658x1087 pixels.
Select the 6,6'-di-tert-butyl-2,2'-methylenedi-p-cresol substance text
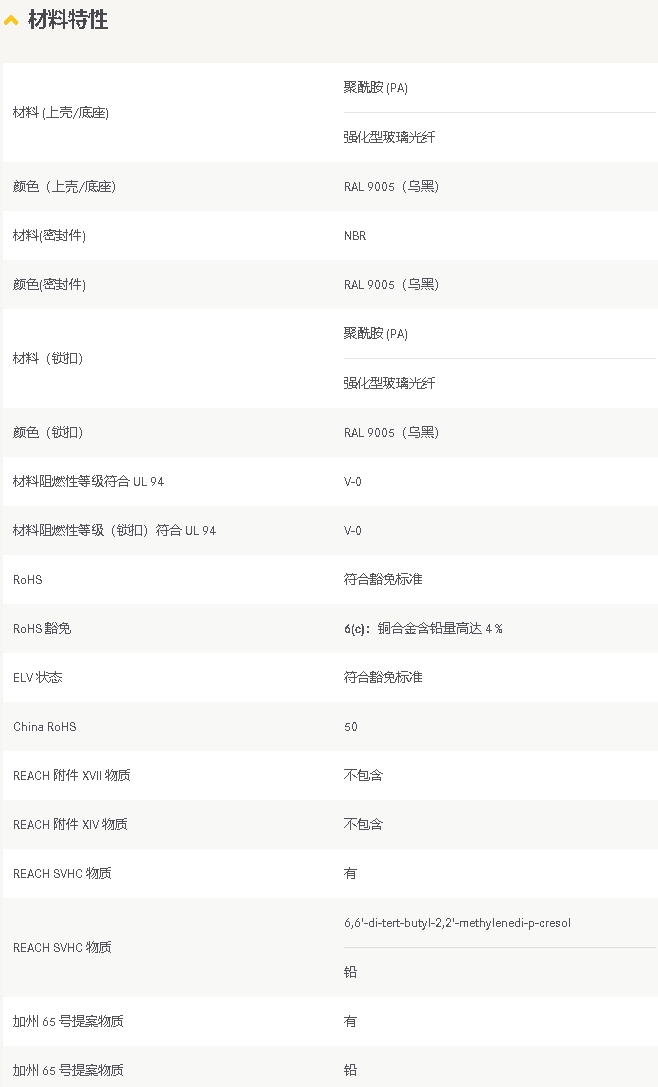pyautogui.click(x=457, y=923)
